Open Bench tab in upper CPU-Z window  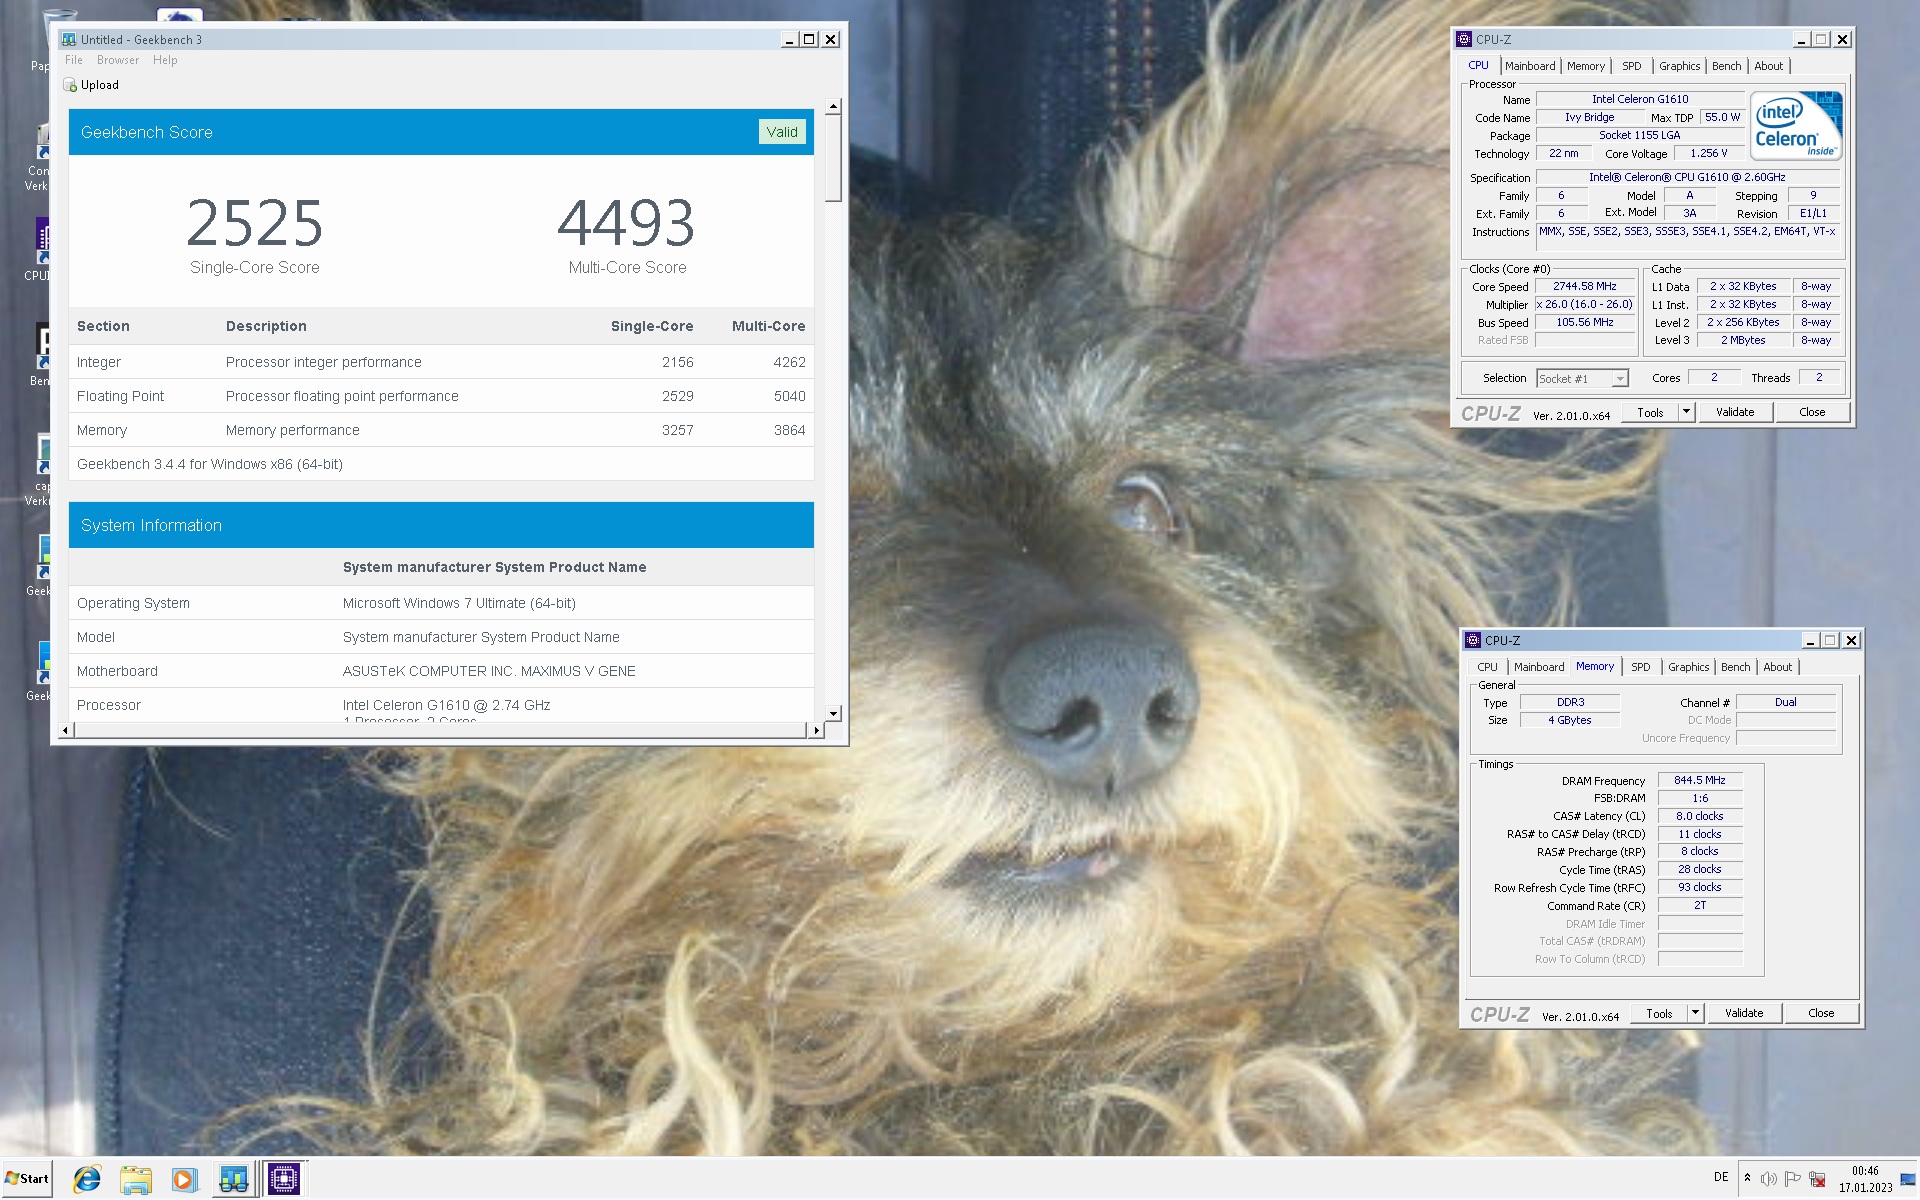[x=1726, y=66]
